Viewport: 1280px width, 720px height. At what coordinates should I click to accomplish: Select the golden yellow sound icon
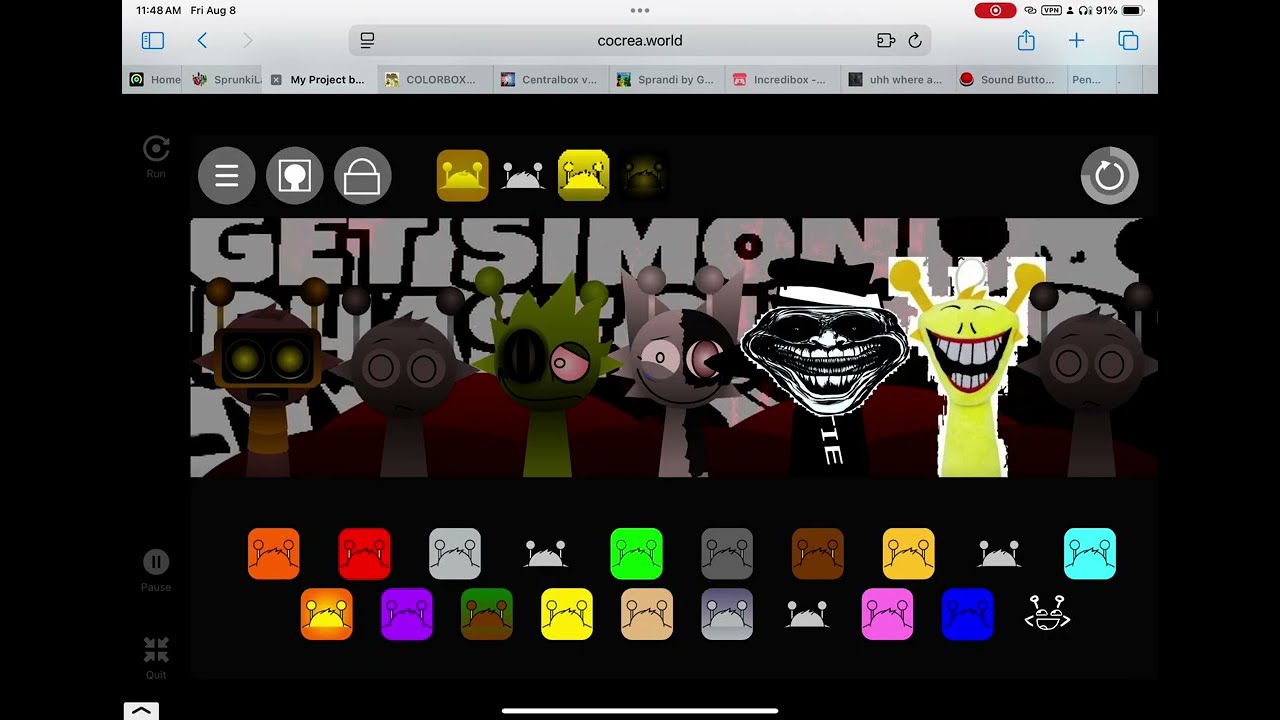click(909, 554)
